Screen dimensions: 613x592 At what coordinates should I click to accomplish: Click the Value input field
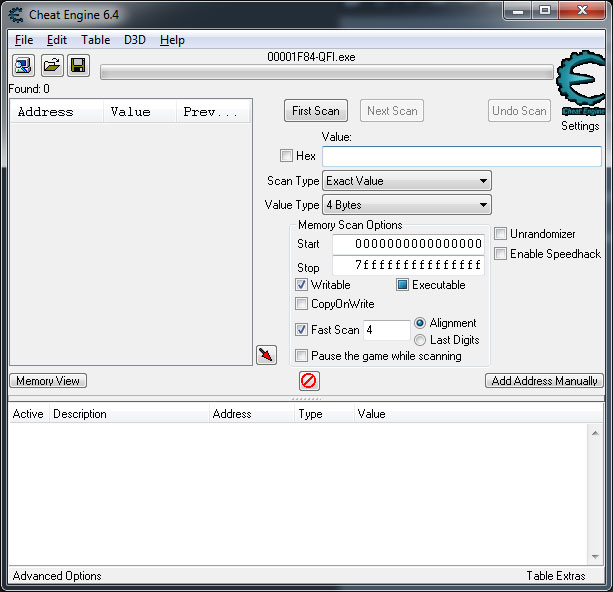coord(462,156)
